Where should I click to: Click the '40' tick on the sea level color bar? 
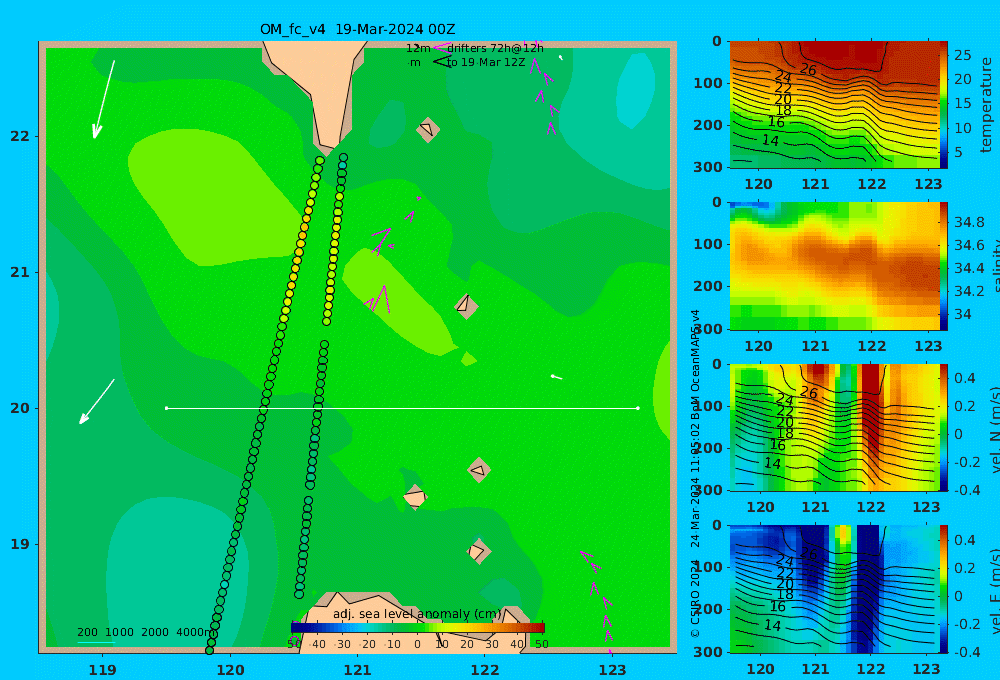517,644
